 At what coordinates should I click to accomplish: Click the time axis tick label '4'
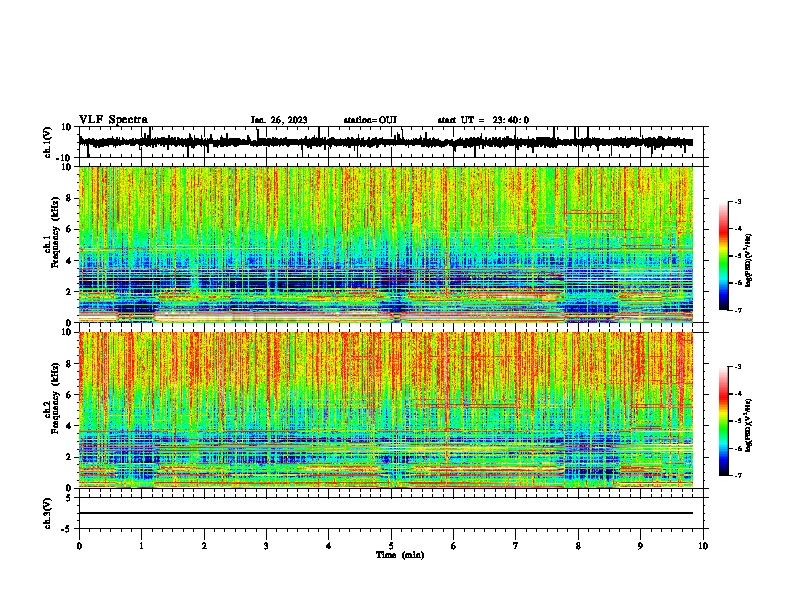[x=329, y=546]
